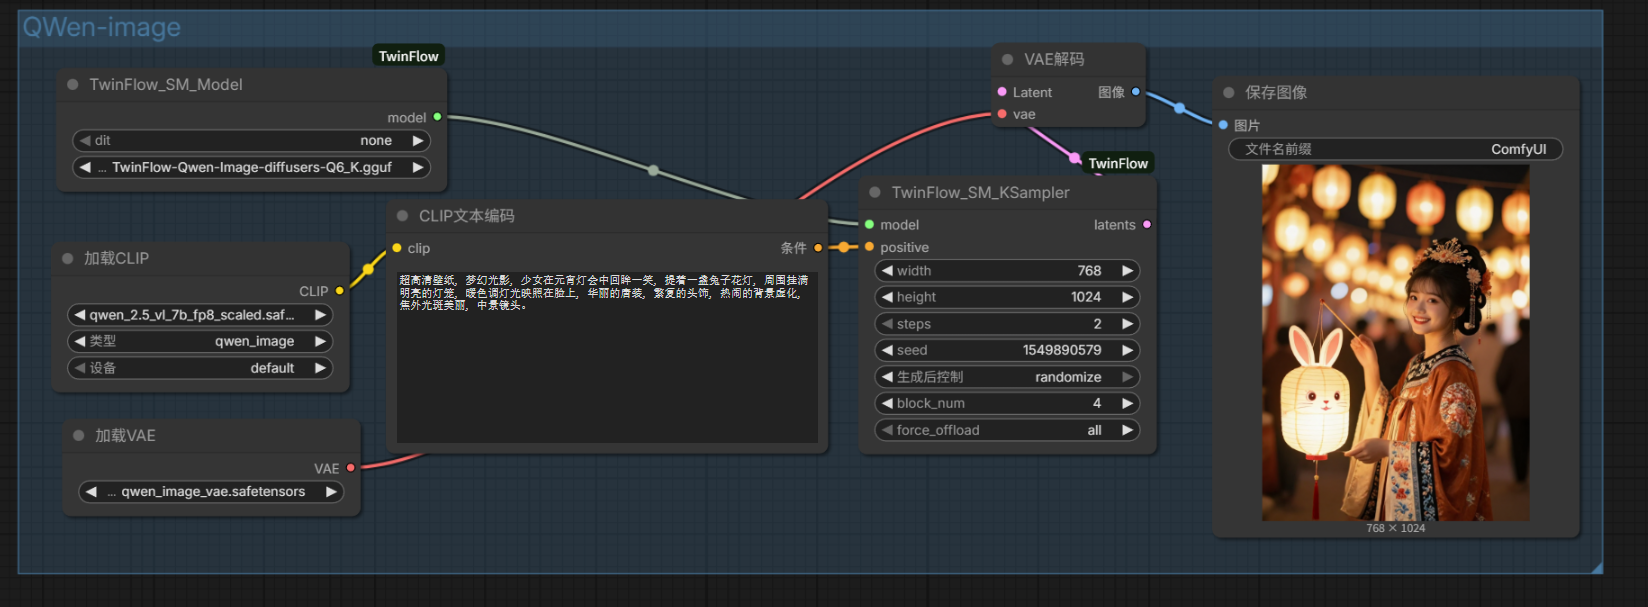
Task: Open the force_offload dropdown set to all
Action: [1007, 431]
